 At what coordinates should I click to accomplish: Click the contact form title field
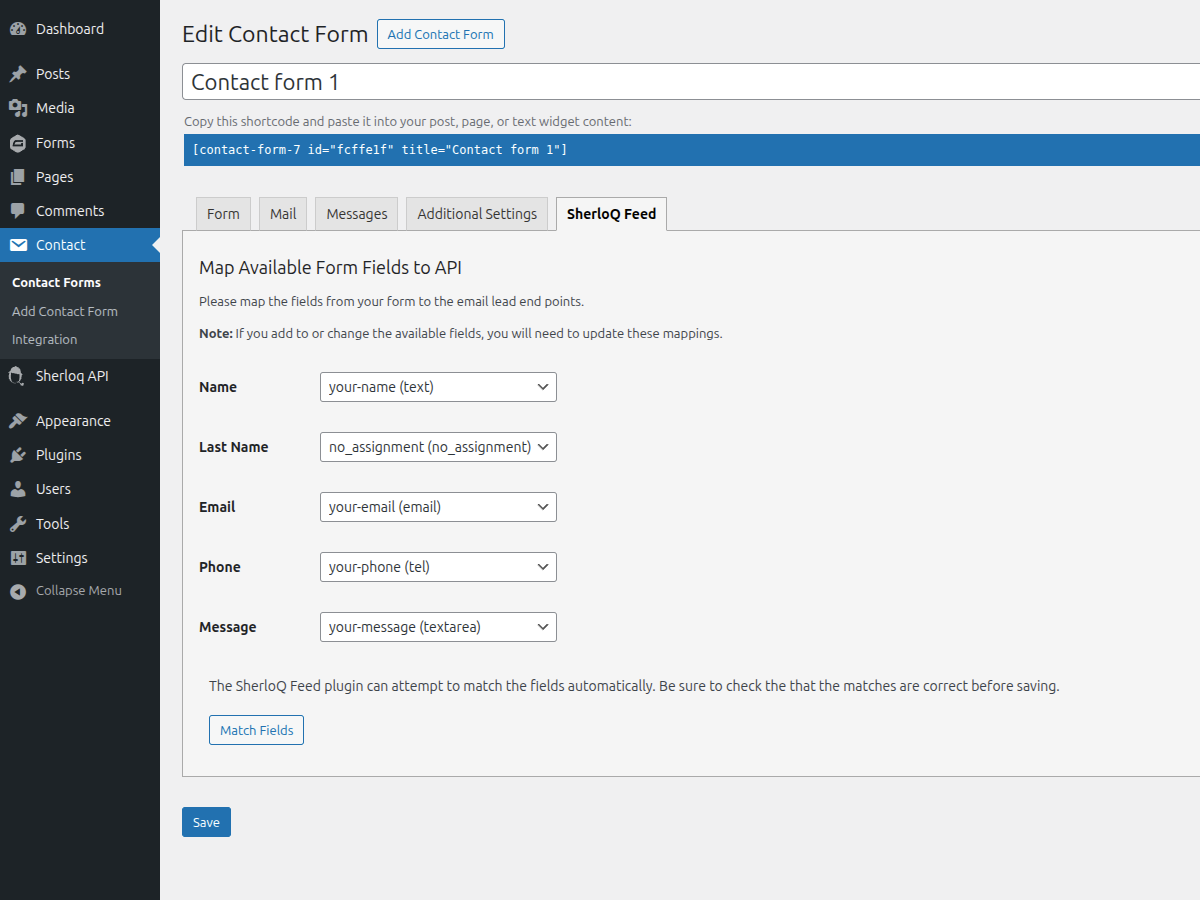(690, 82)
